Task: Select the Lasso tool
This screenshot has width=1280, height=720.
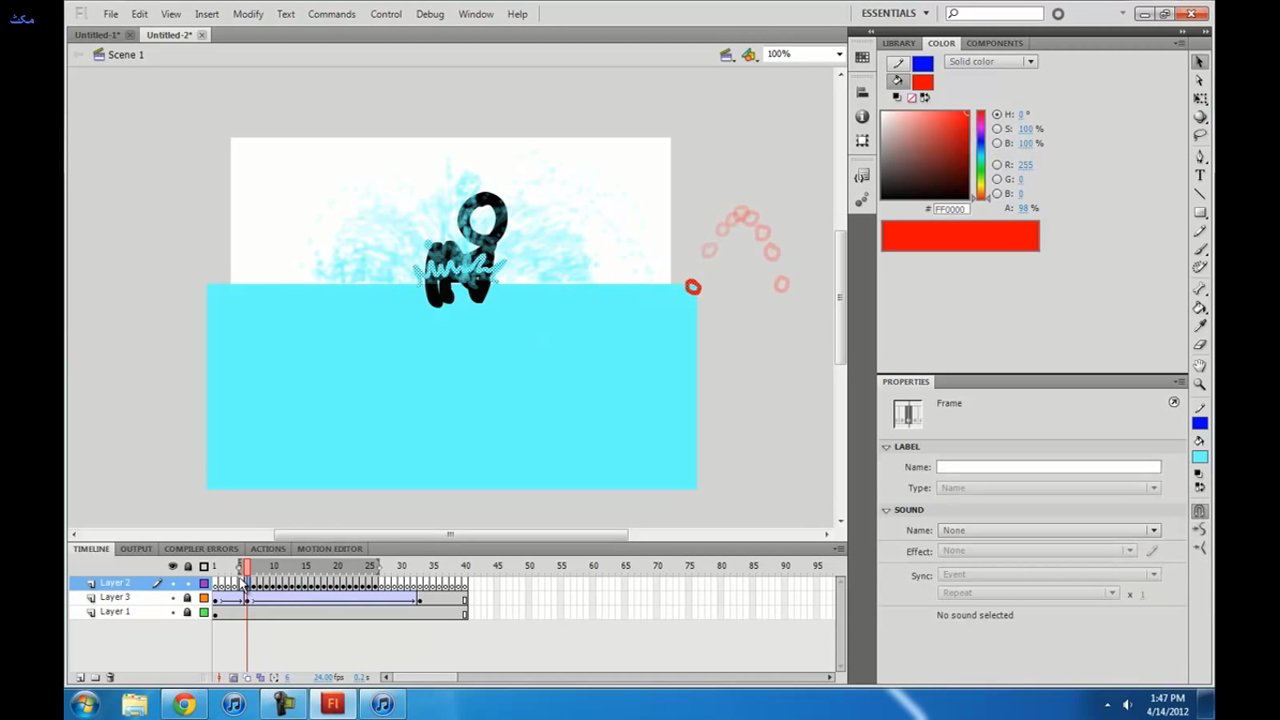Action: pyautogui.click(x=1200, y=135)
